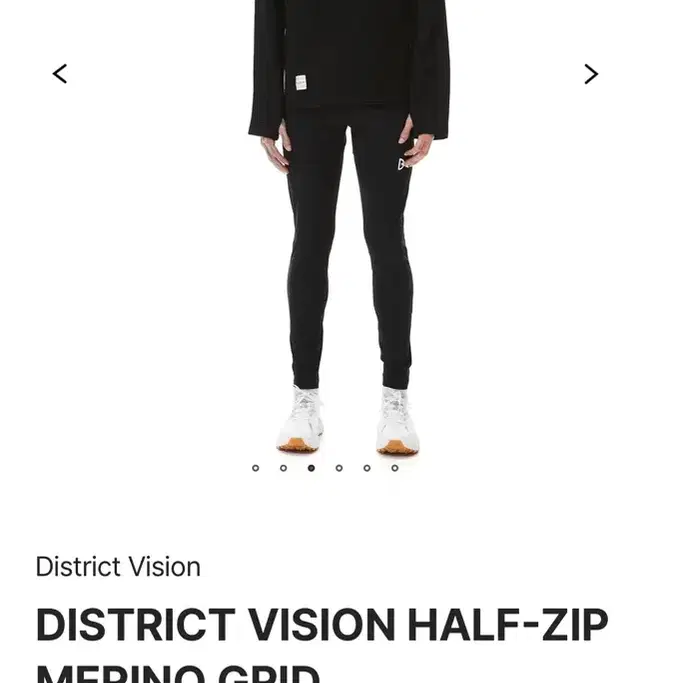The height and width of the screenshot is (683, 683).
Task: Select the second carousel dot
Action: [284, 468]
